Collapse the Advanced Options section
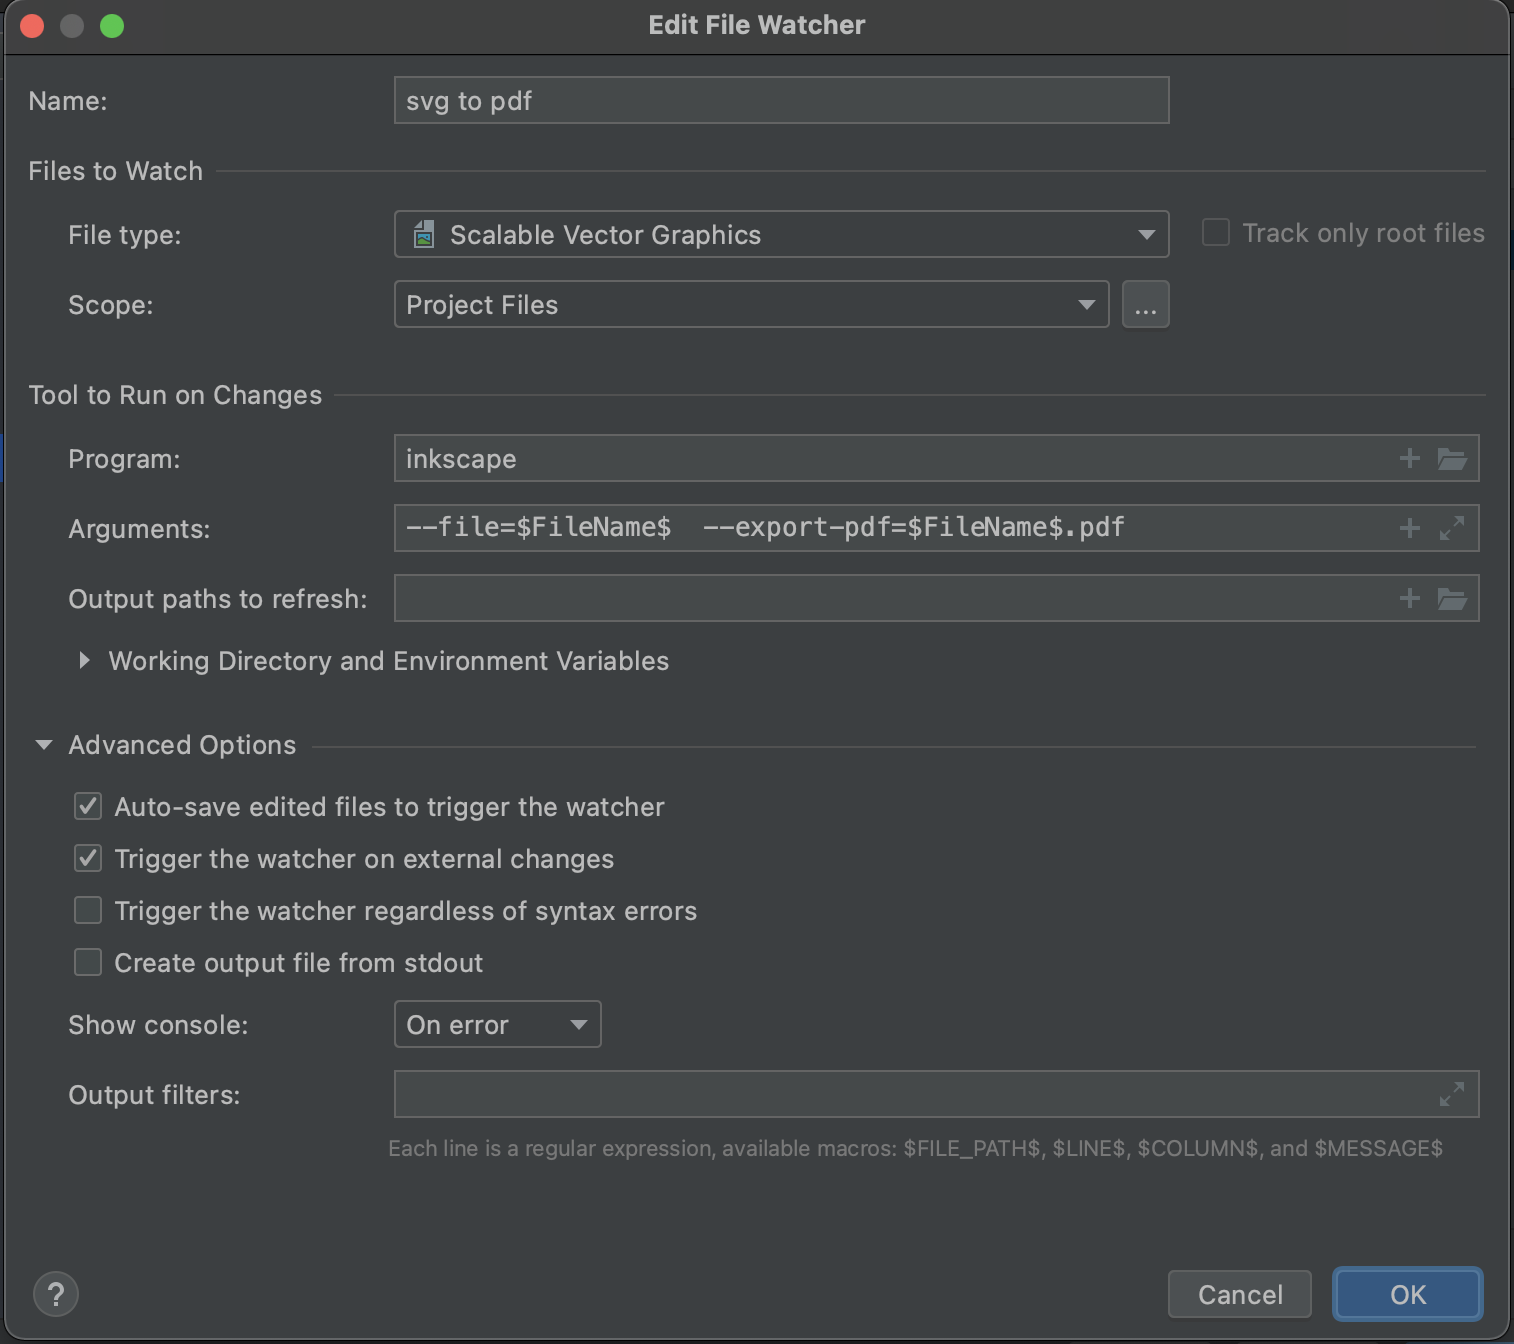 (x=42, y=744)
